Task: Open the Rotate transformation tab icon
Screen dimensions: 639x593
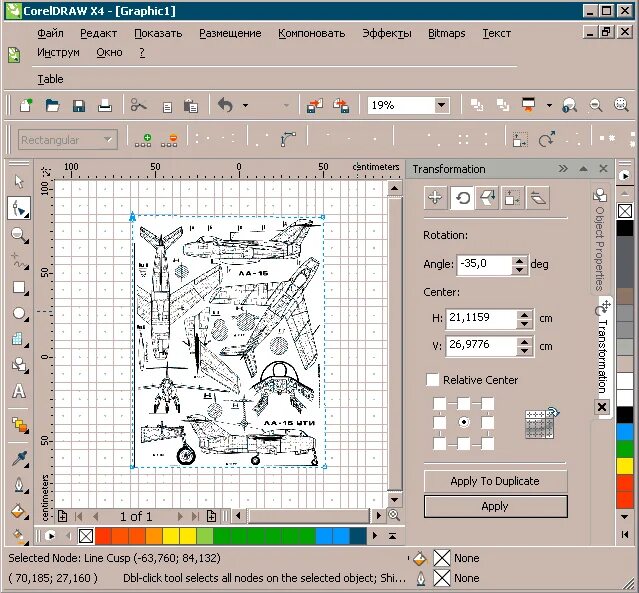Action: point(462,198)
